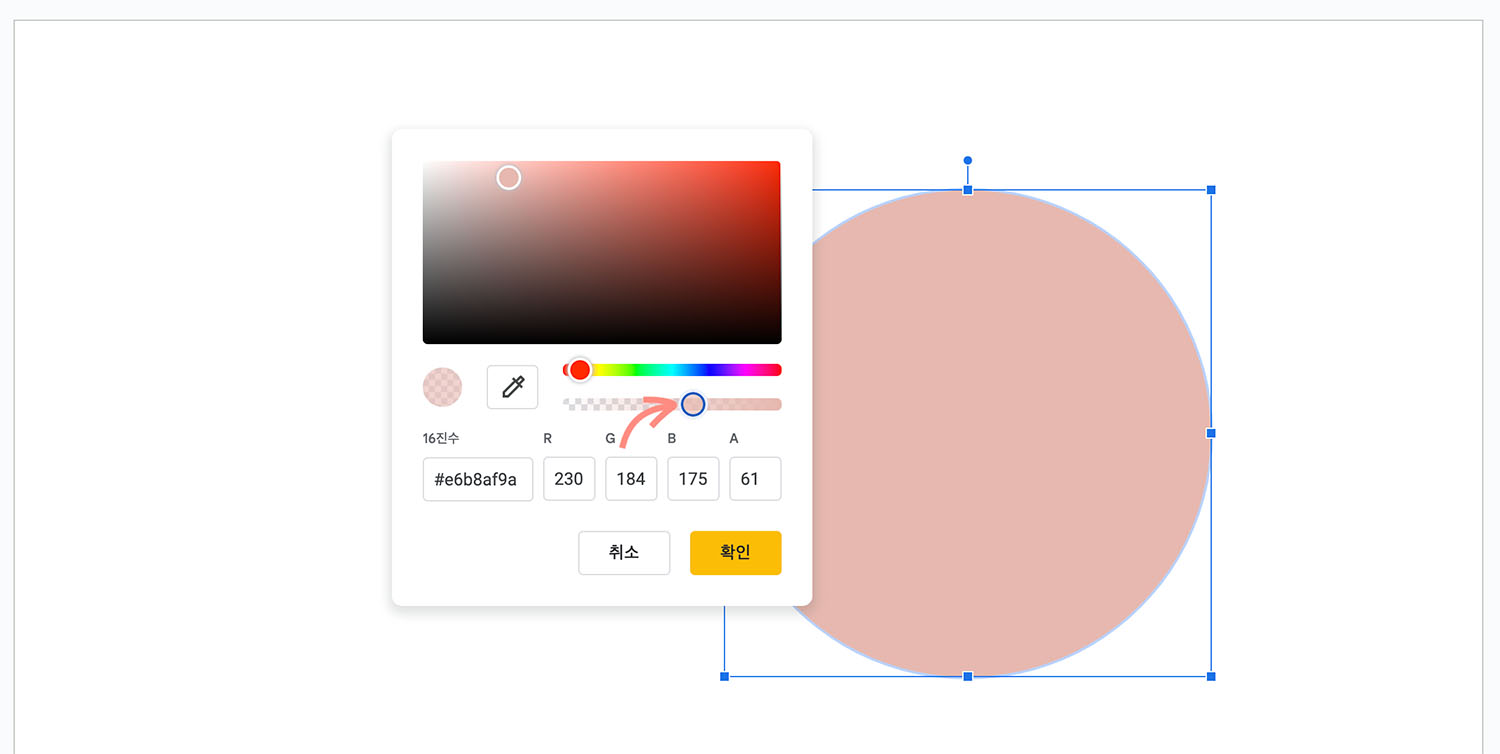Click the top-middle resize handle
The image size is (1500, 754).
[967, 189]
